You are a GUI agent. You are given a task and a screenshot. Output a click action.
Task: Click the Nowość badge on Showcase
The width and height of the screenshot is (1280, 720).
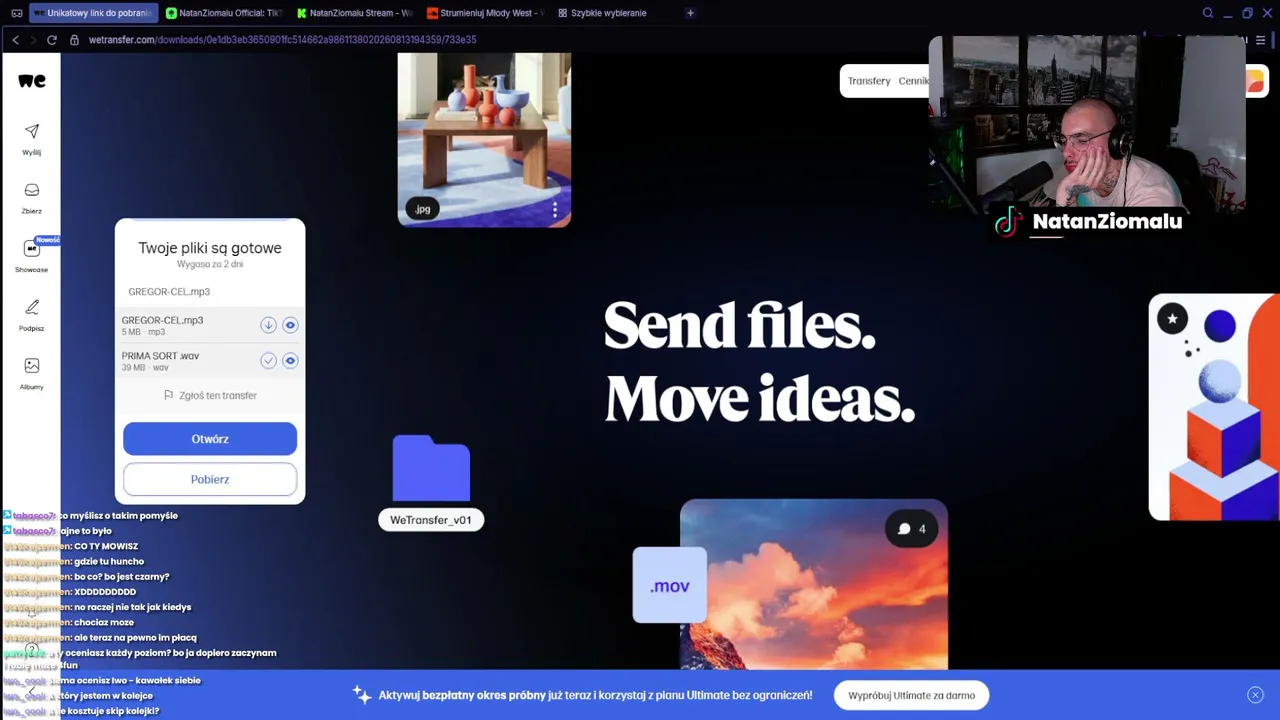(x=47, y=240)
